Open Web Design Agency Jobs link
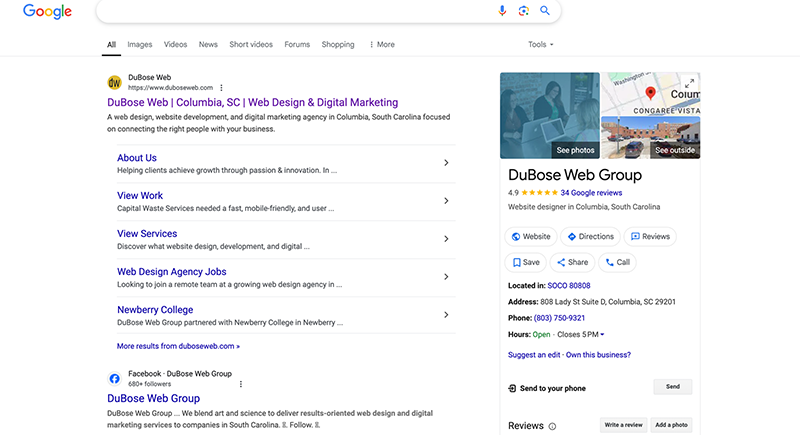800x435 pixels. tap(171, 272)
